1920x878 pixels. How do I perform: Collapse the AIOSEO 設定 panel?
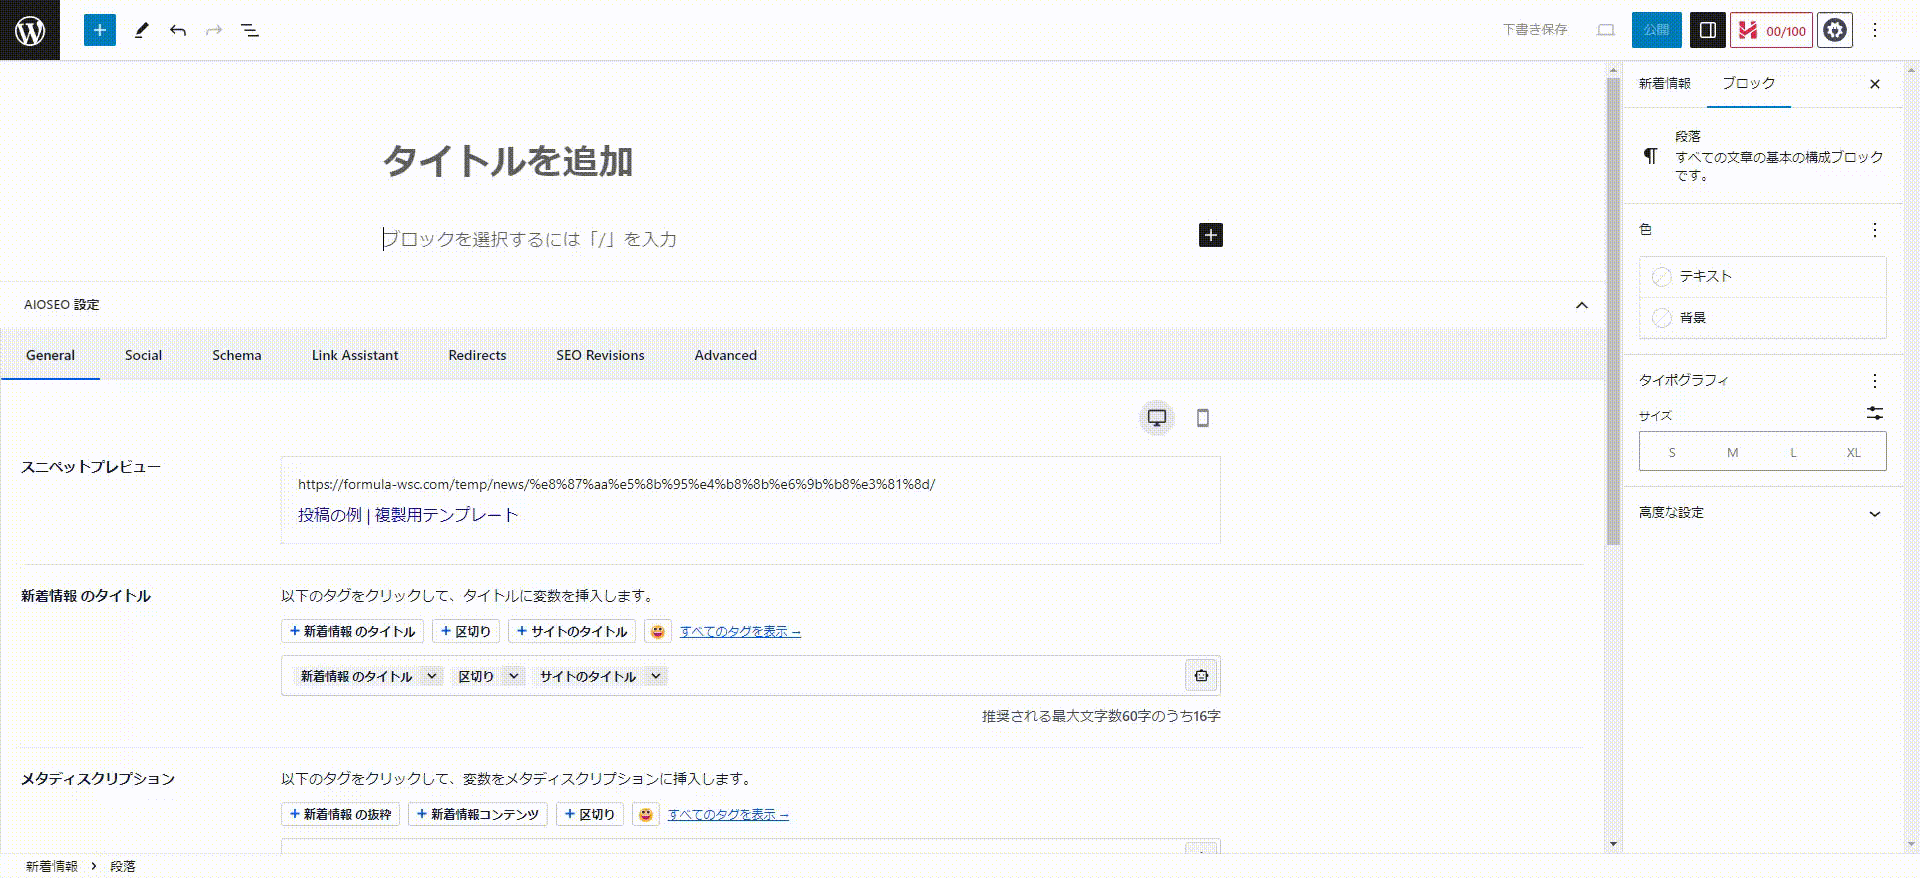pos(1581,305)
